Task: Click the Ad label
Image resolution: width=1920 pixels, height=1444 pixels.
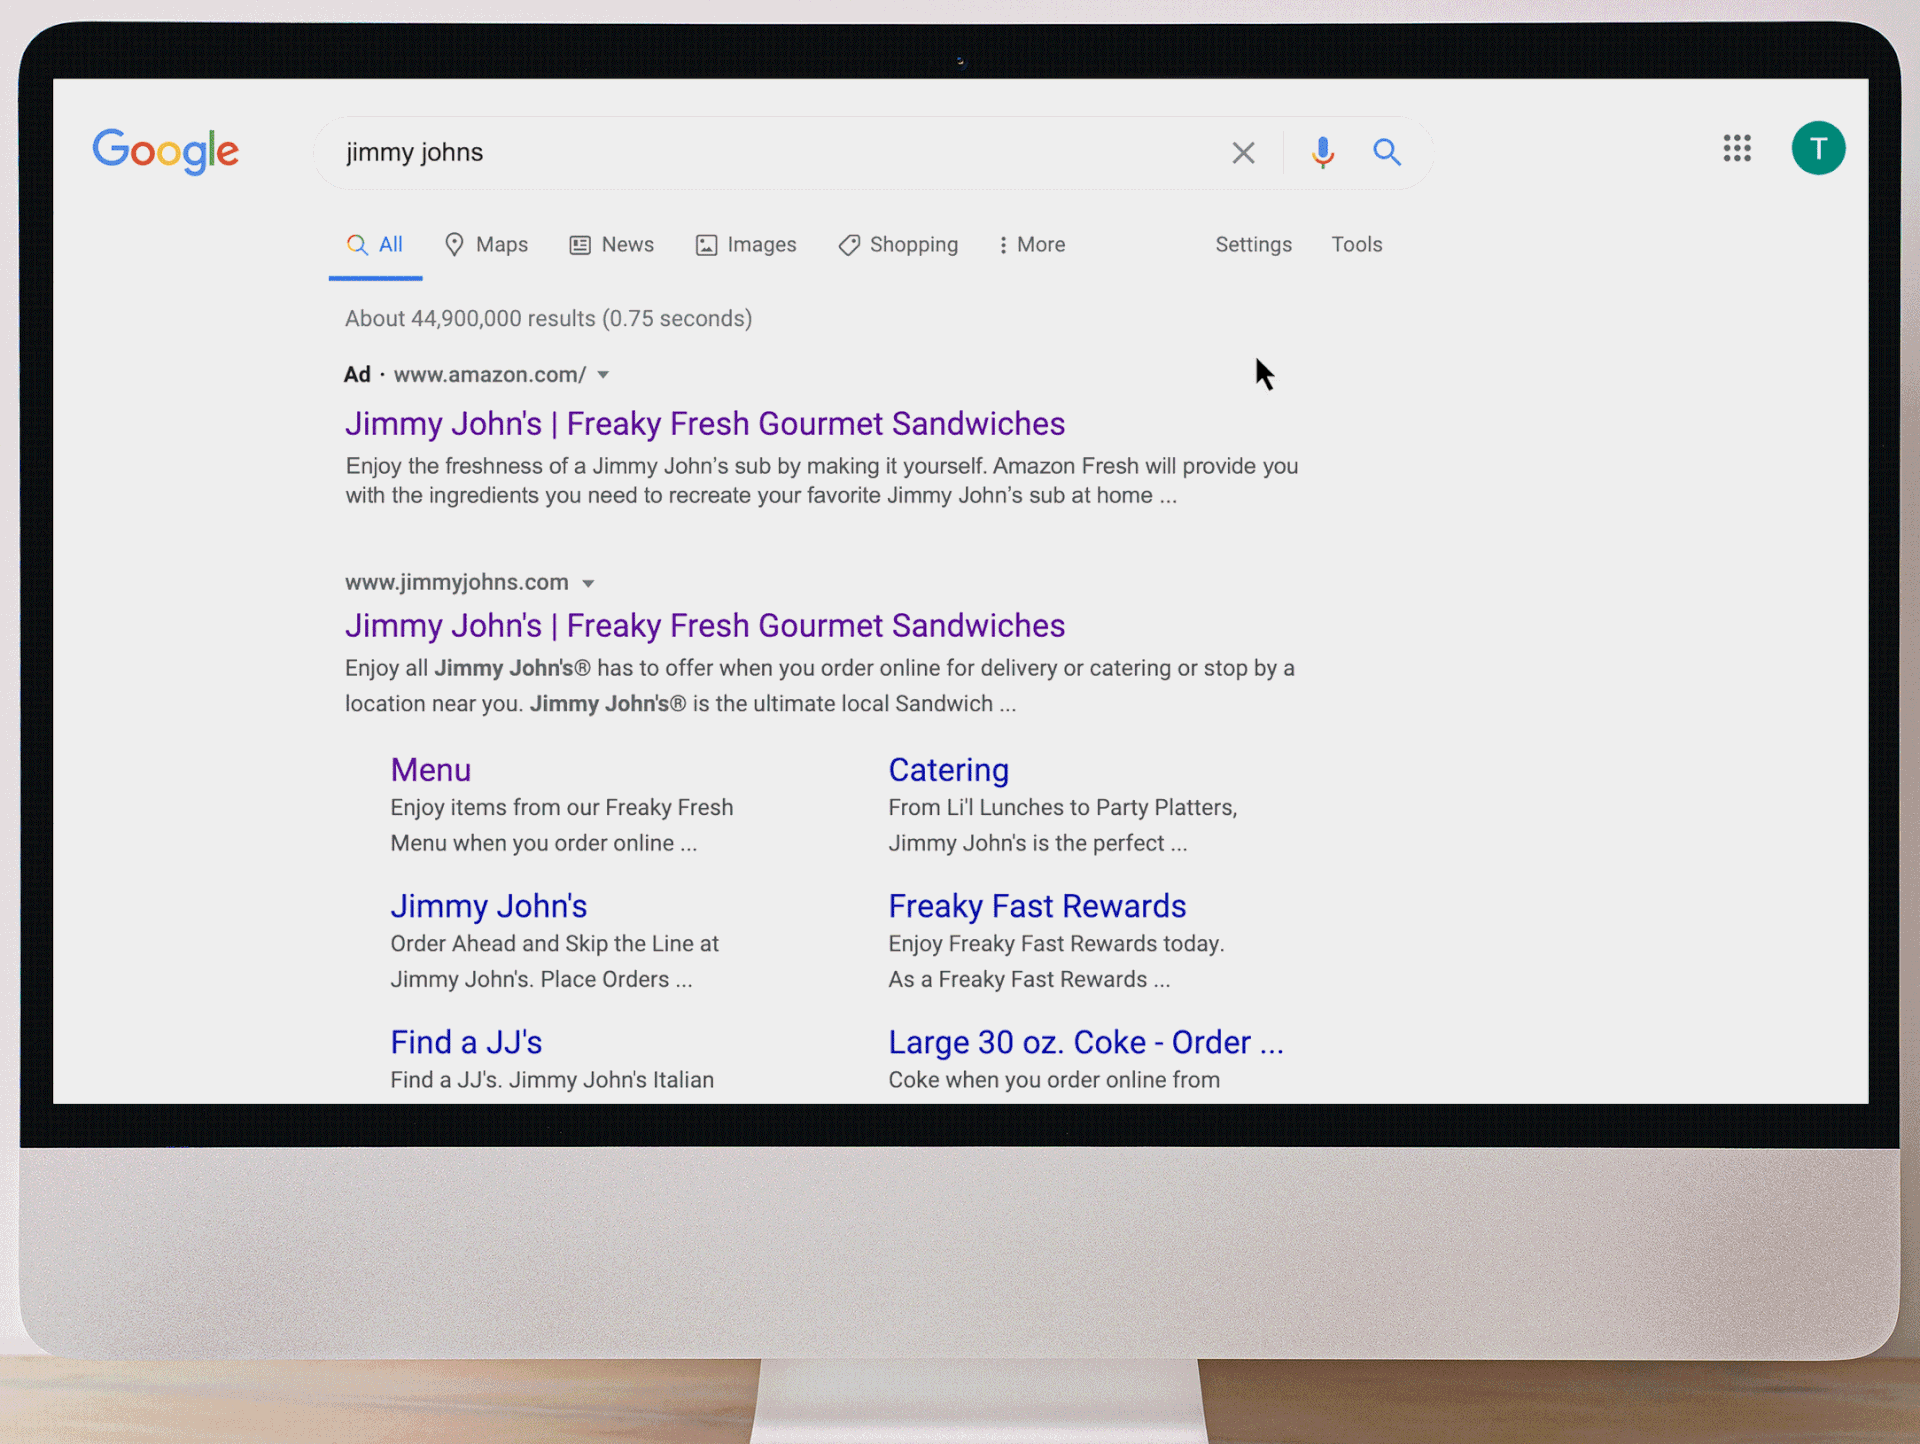Action: (357, 375)
